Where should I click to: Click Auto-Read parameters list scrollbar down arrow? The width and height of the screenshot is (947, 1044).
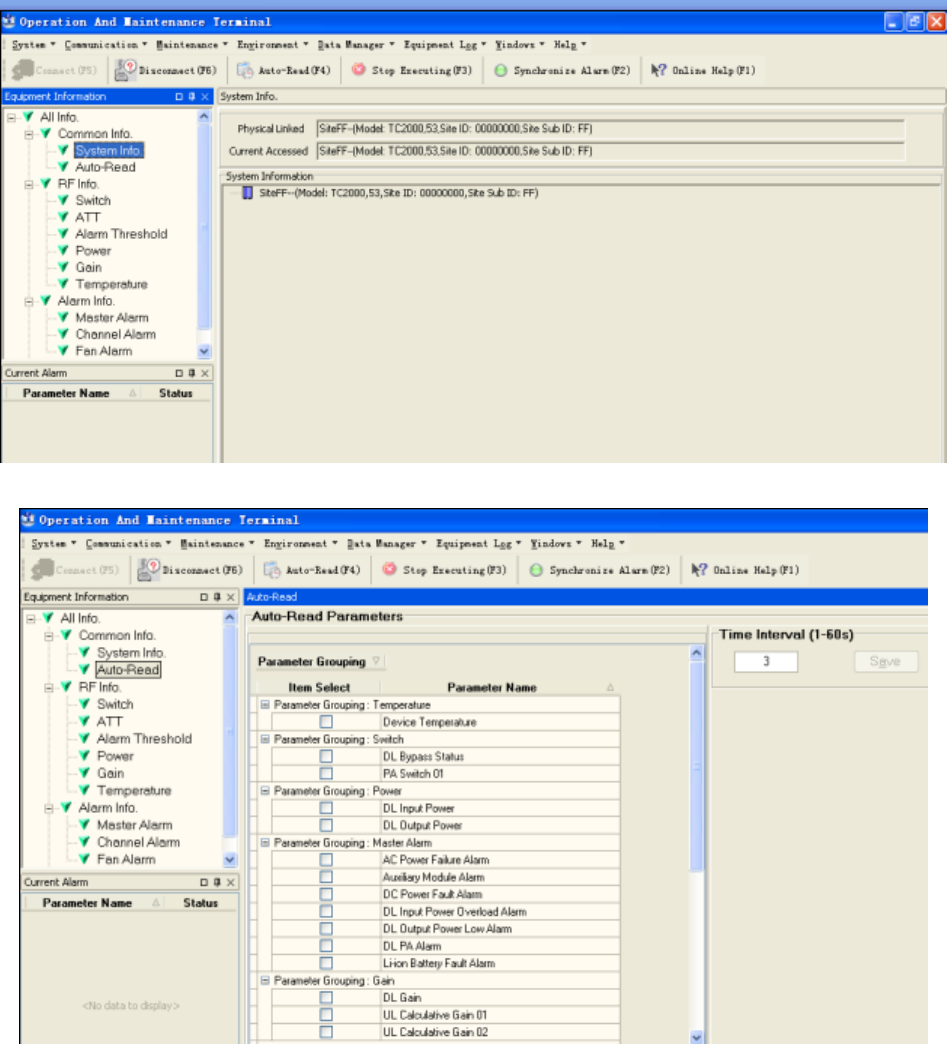697,1037
